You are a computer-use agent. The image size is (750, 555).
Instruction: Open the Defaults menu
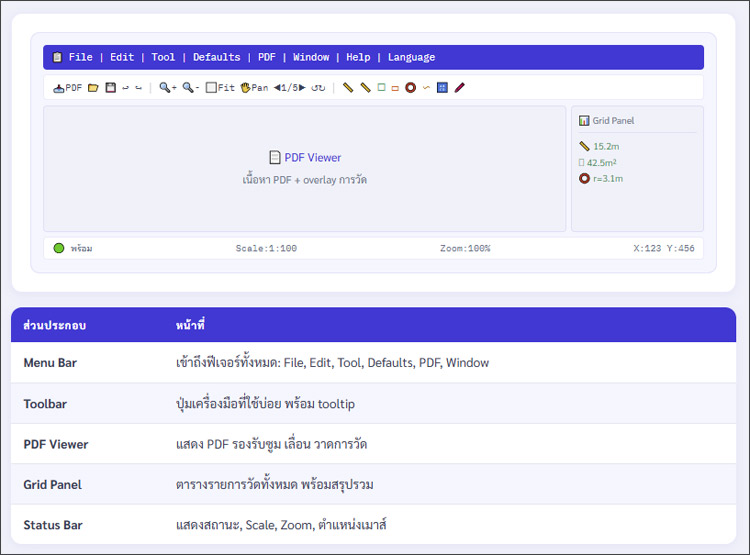click(216, 57)
